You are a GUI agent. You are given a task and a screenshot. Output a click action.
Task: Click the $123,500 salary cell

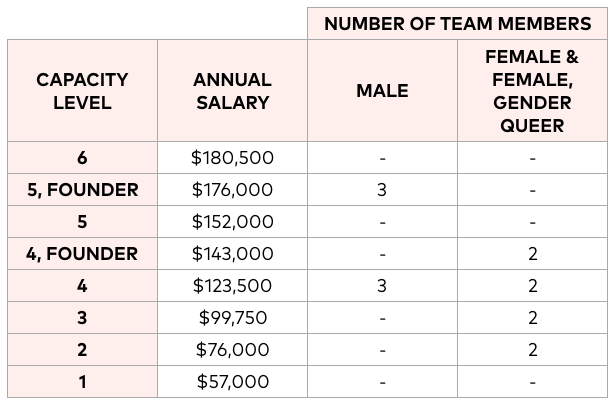pyautogui.click(x=233, y=286)
